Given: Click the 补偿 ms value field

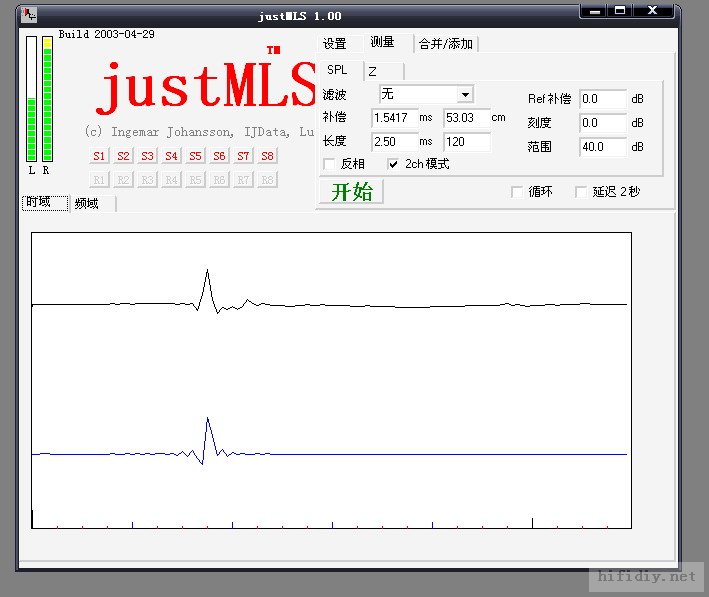Looking at the screenshot, I should tap(393, 118).
